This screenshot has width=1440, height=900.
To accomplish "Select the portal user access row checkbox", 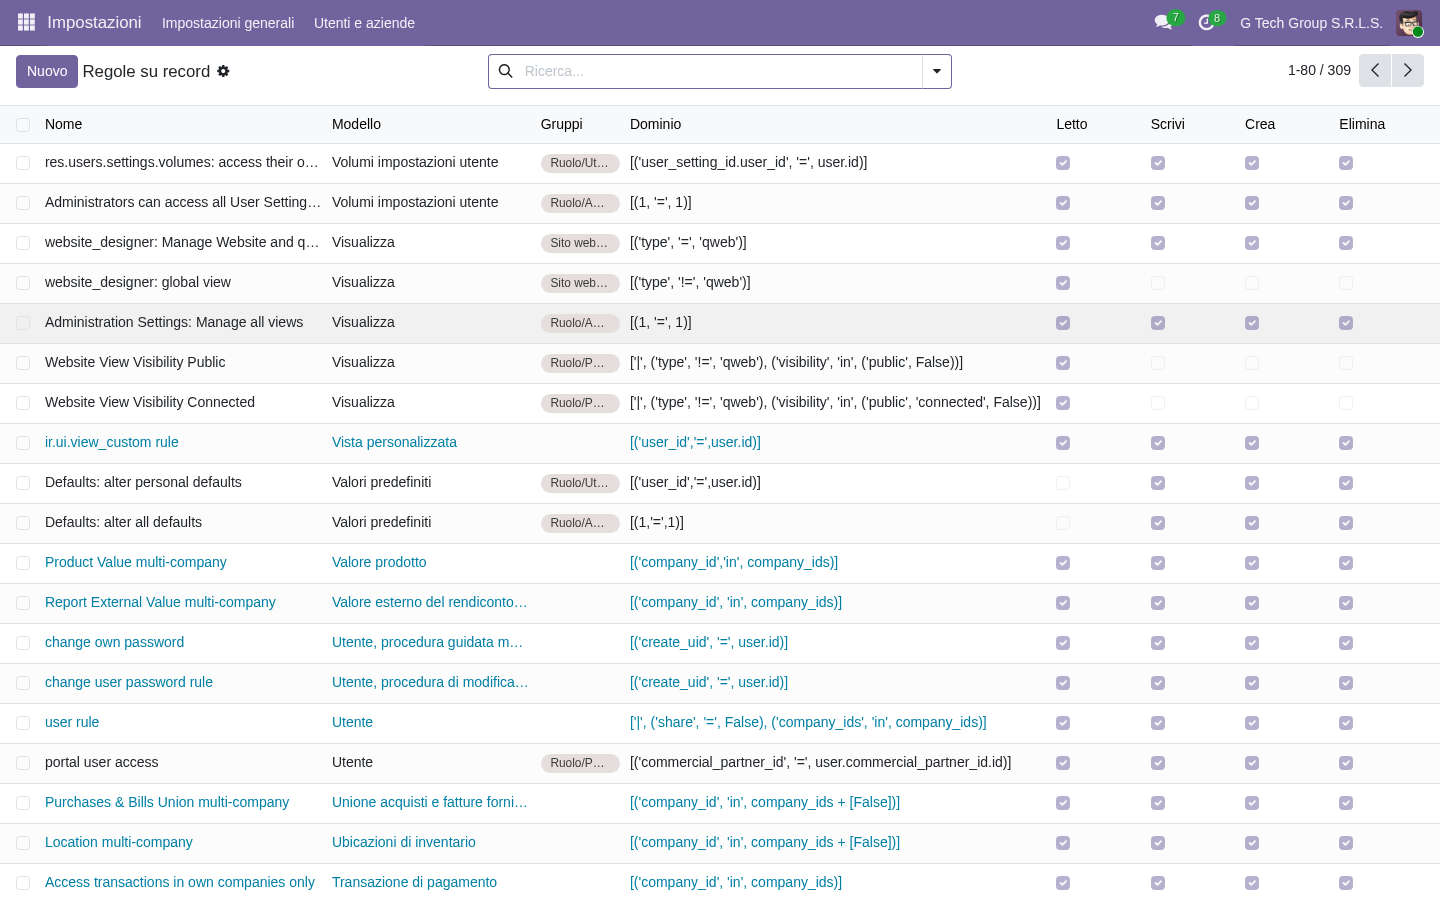I will (23, 763).
